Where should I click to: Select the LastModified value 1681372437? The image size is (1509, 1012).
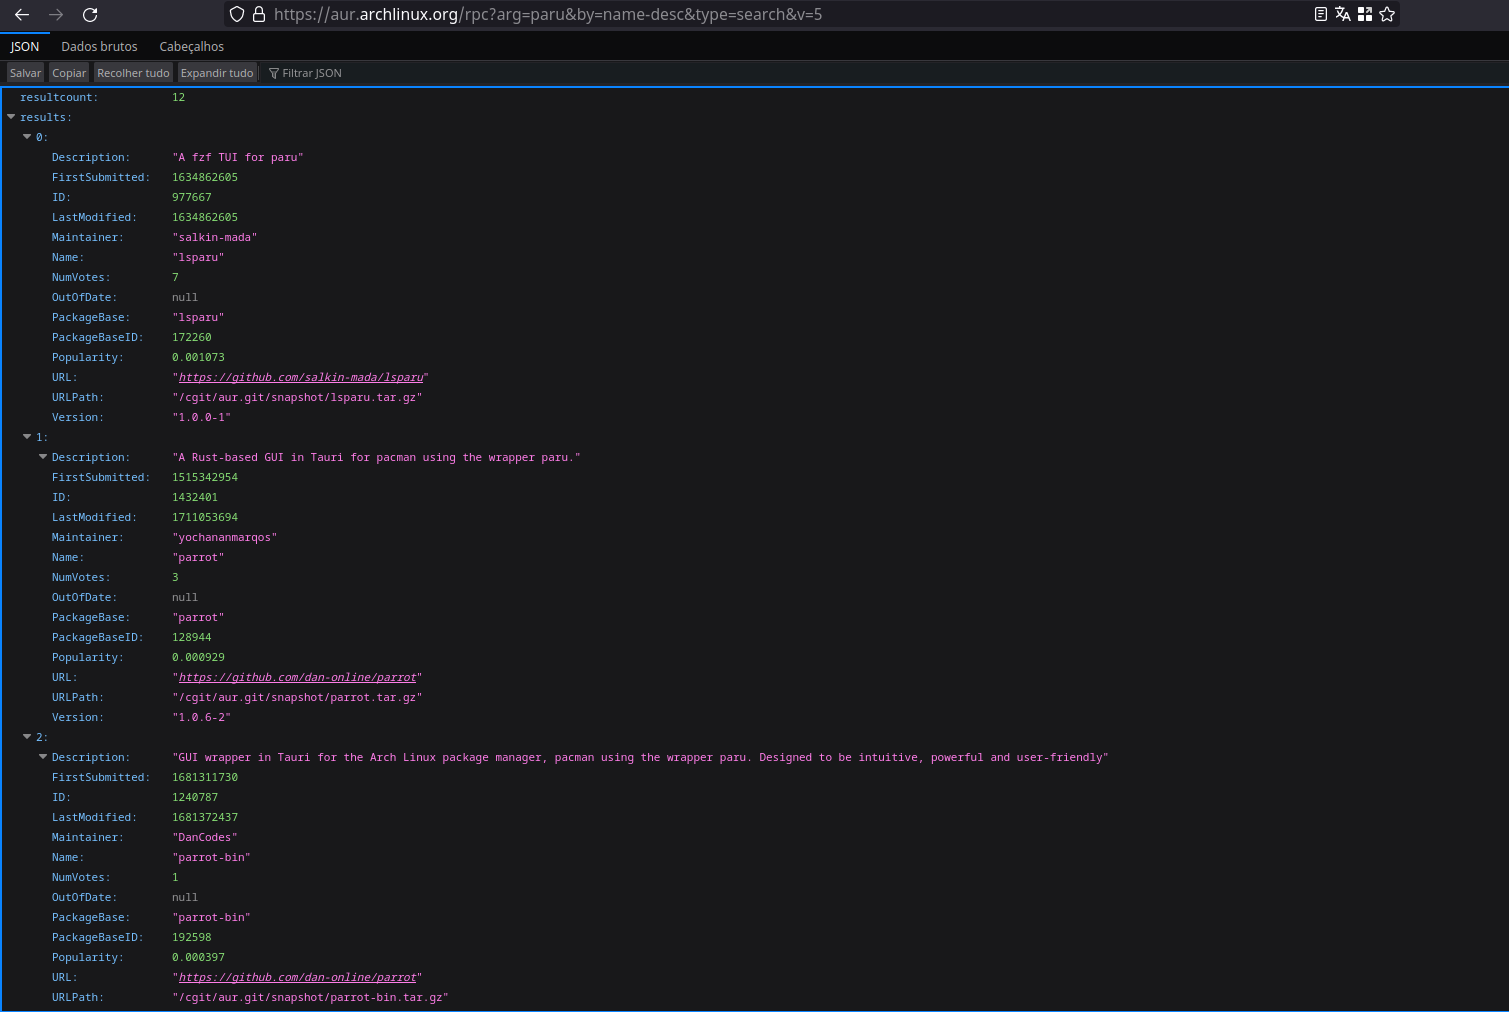(205, 817)
